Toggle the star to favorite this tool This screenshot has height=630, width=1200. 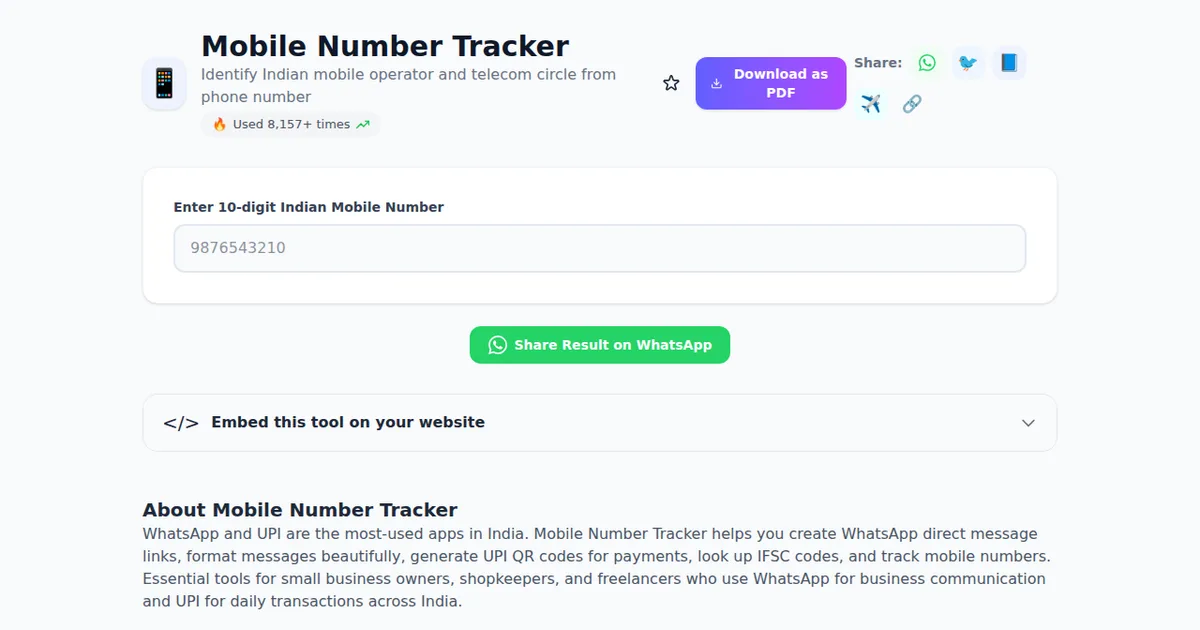[x=670, y=83]
